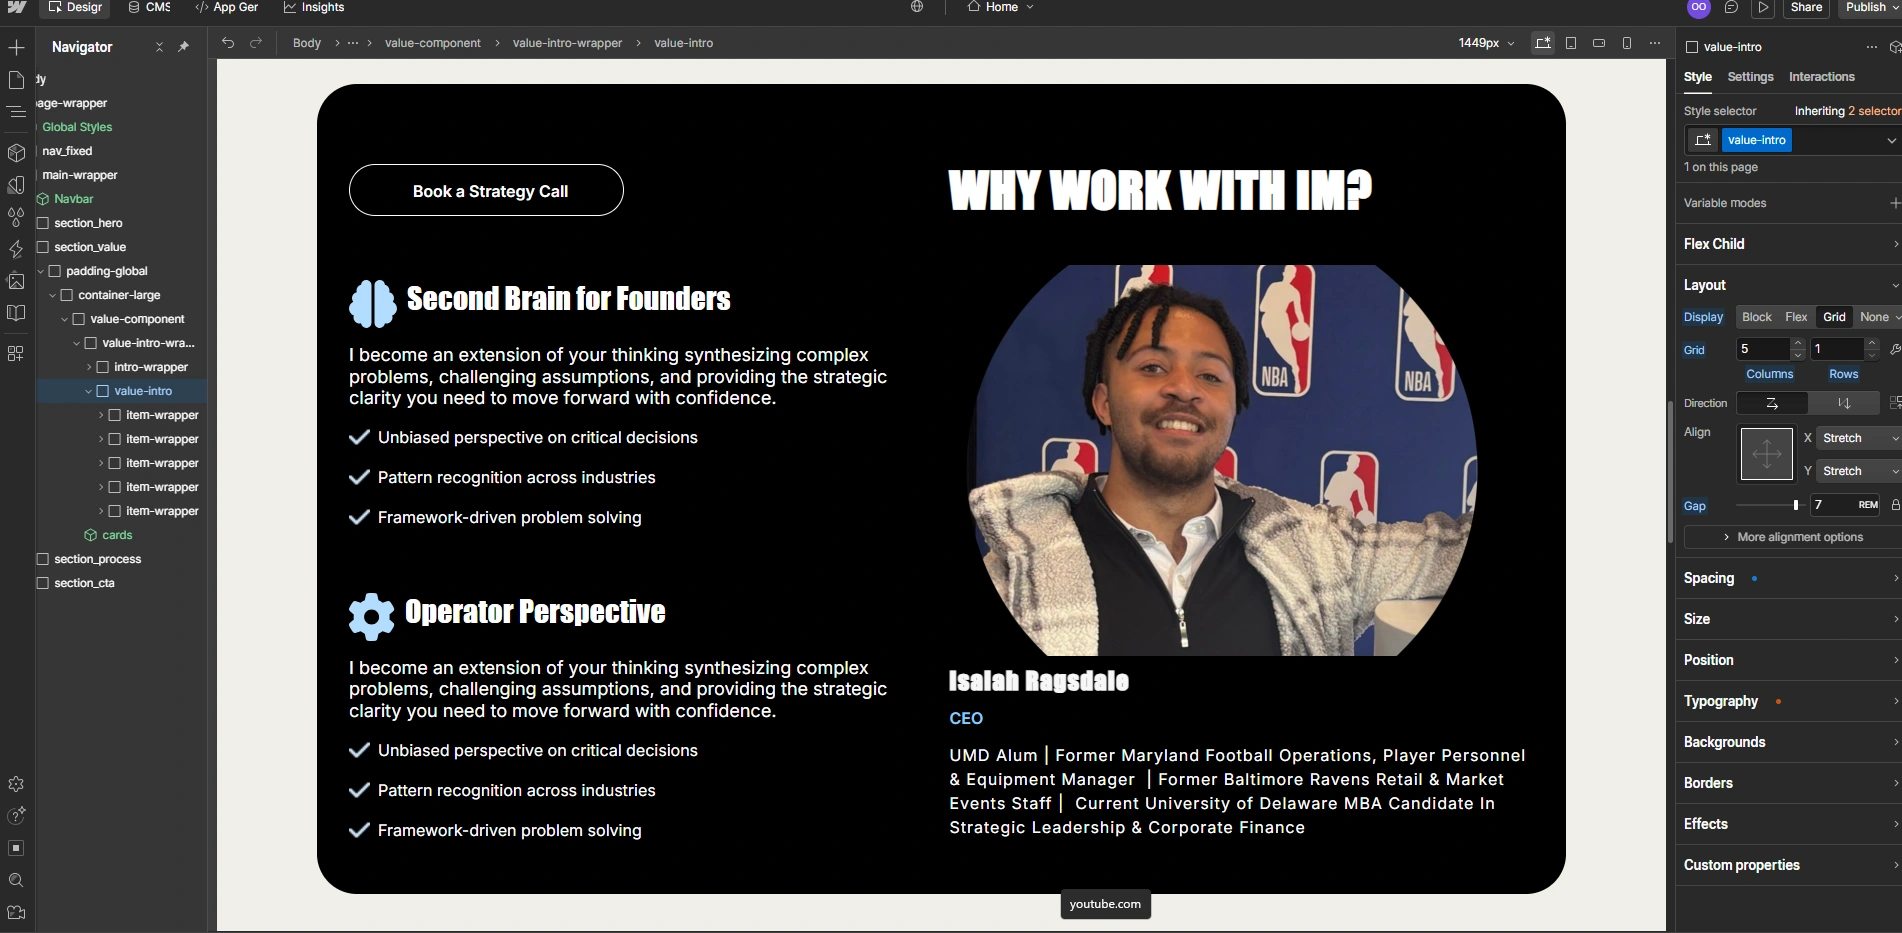Collapse the value-intro tree node
1902x933 pixels.
[x=89, y=391]
